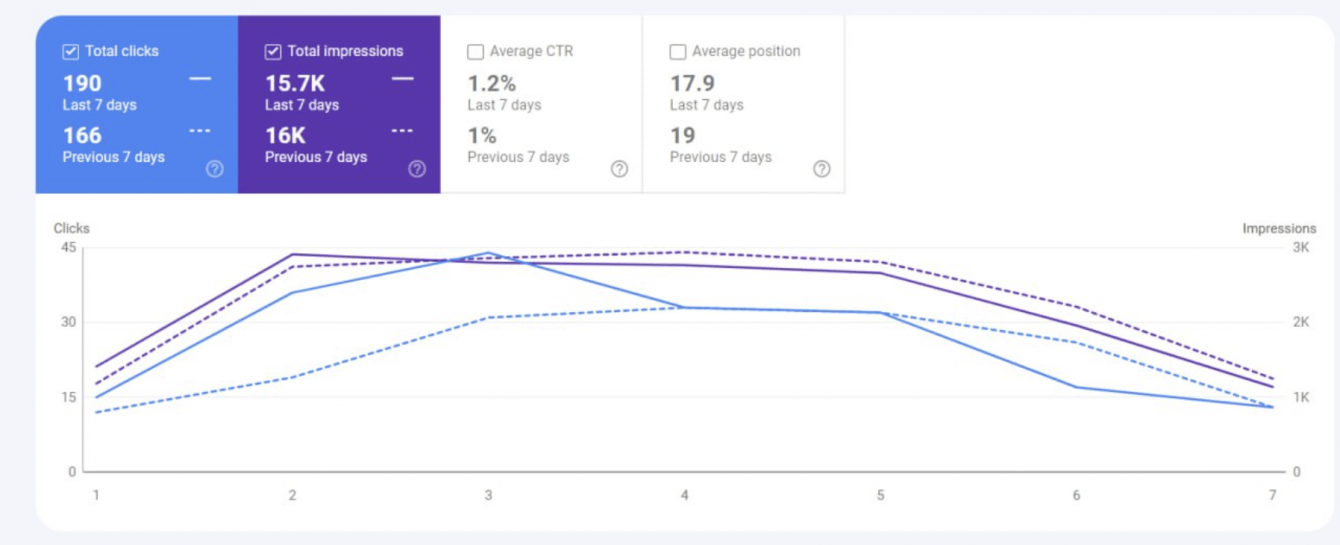Click the Impressions axis label
Viewport: 1340px width, 545px height.
1279,228
